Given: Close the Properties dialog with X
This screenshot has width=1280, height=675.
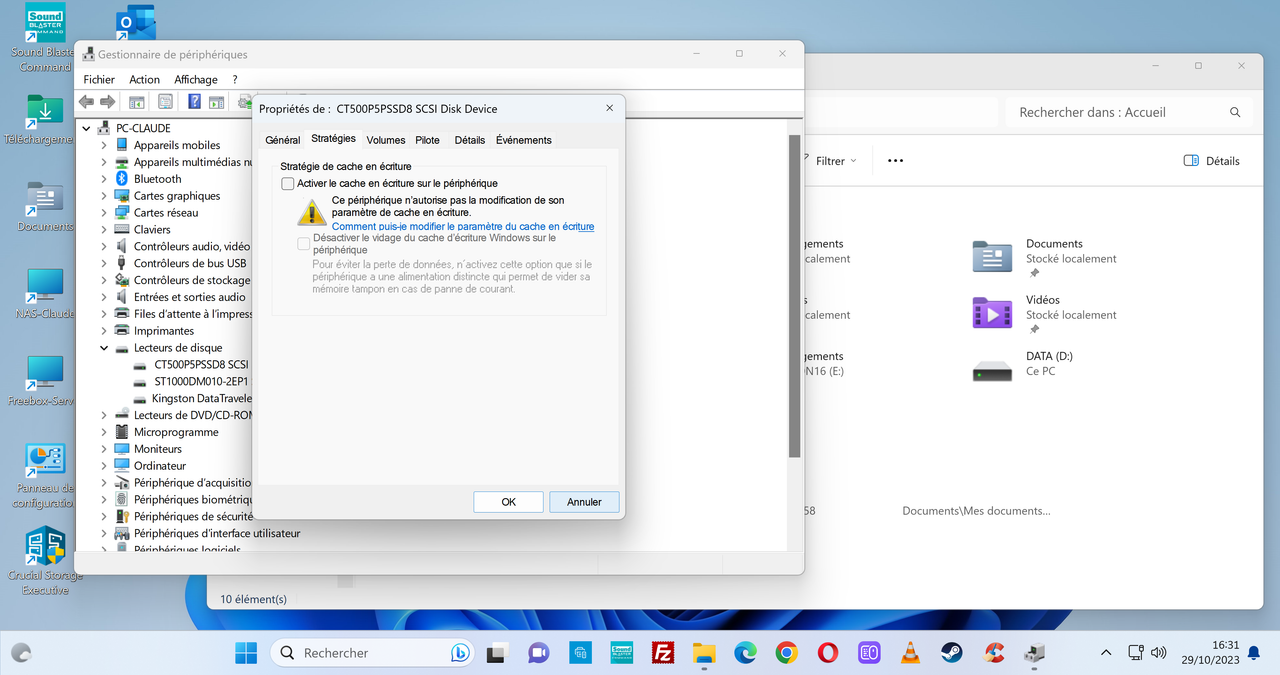Looking at the screenshot, I should tap(610, 108).
